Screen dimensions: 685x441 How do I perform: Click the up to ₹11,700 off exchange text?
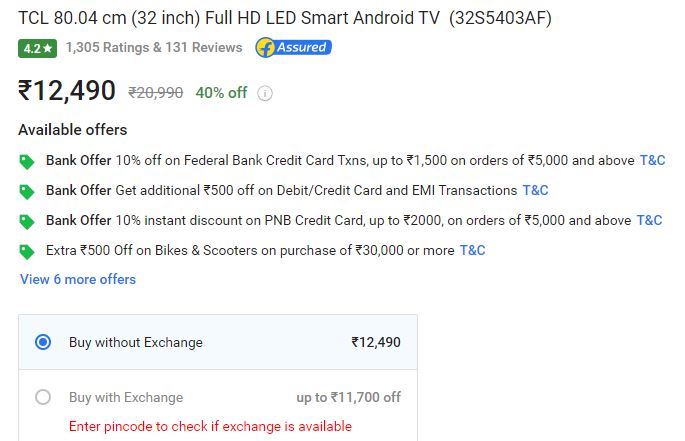(x=349, y=397)
